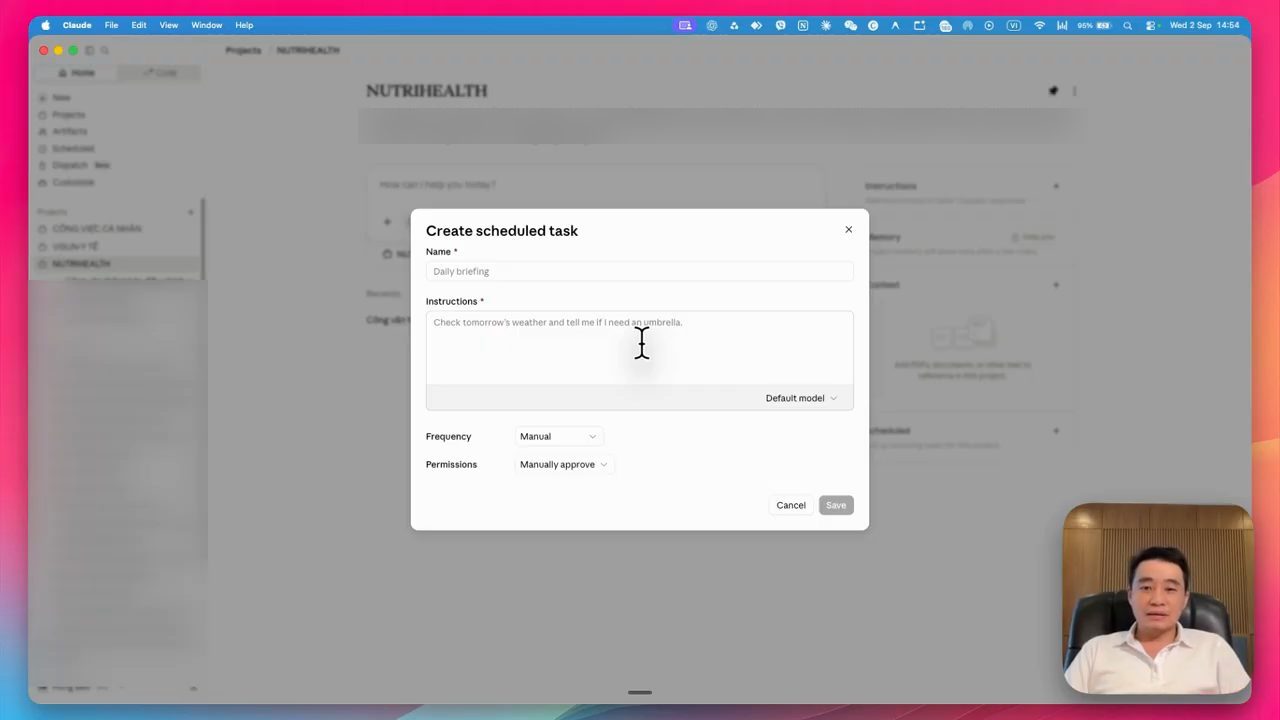Open the Frequency dropdown showing Manual
The width and height of the screenshot is (1280, 720).
point(558,436)
